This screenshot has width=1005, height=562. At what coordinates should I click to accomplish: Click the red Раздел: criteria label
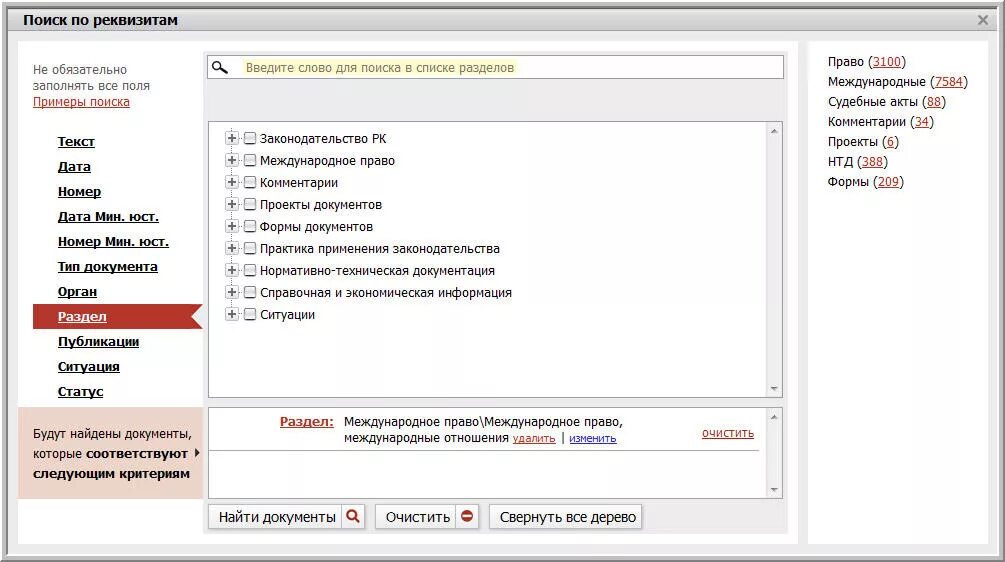click(306, 422)
